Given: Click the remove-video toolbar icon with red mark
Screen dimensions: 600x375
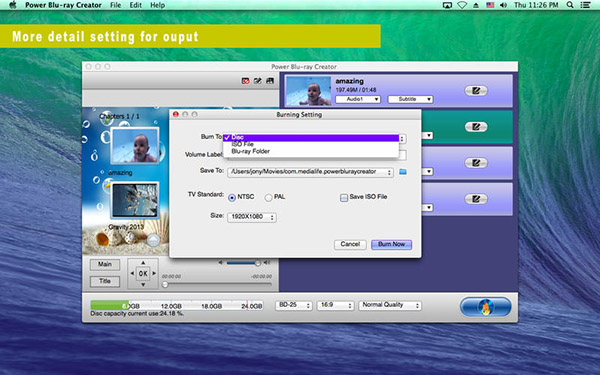Looking at the screenshot, I should point(245,81).
